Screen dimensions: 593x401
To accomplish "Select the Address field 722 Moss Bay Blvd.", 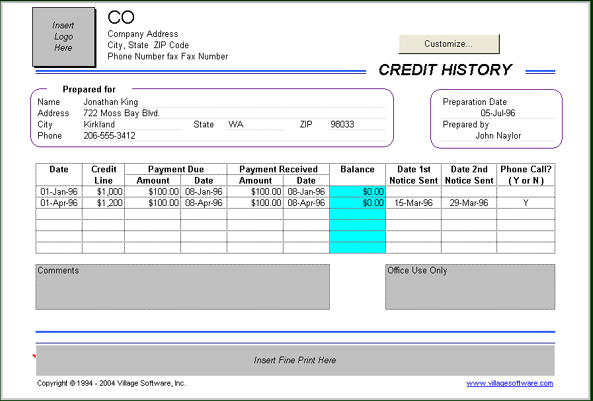I will (234, 113).
